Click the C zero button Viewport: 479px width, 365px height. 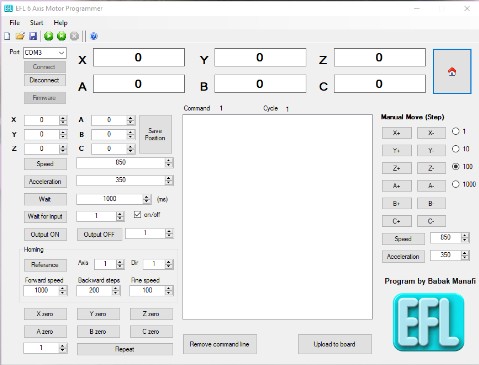[x=151, y=332]
